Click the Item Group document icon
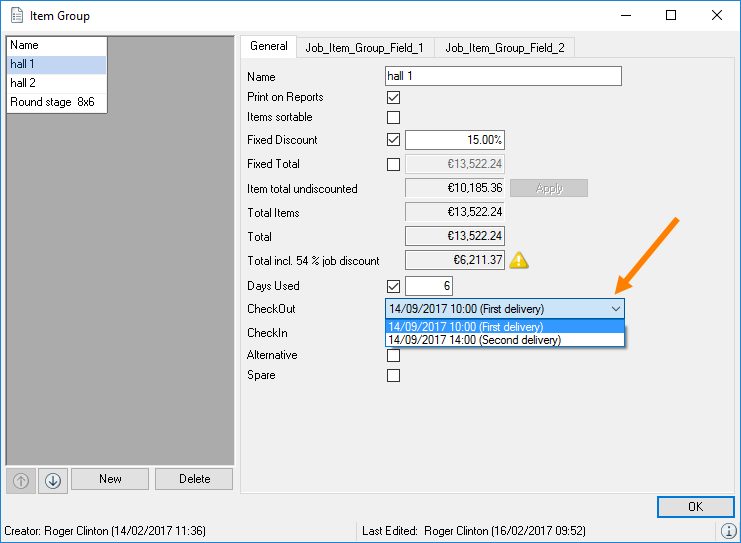Image resolution: width=741 pixels, height=543 pixels. pos(17,15)
